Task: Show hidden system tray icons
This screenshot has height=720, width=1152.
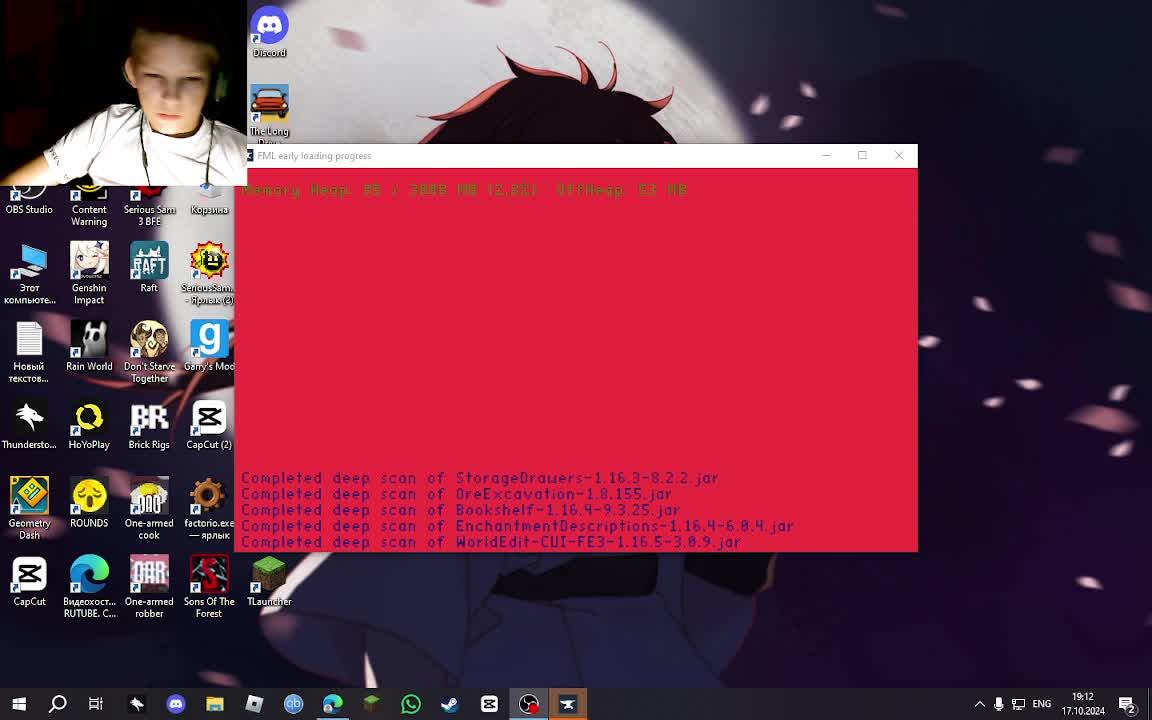Action: coord(979,705)
